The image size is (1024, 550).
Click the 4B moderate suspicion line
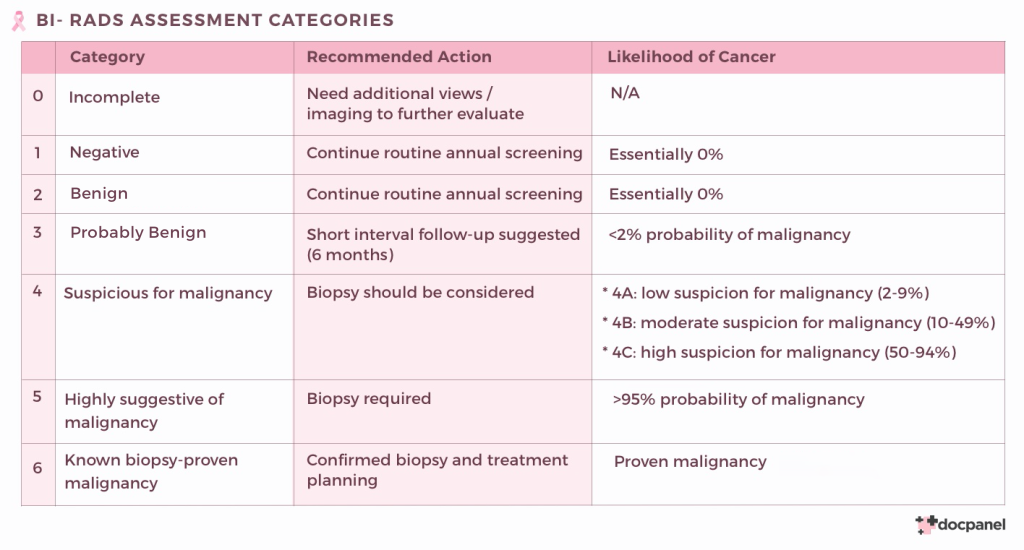(x=799, y=323)
